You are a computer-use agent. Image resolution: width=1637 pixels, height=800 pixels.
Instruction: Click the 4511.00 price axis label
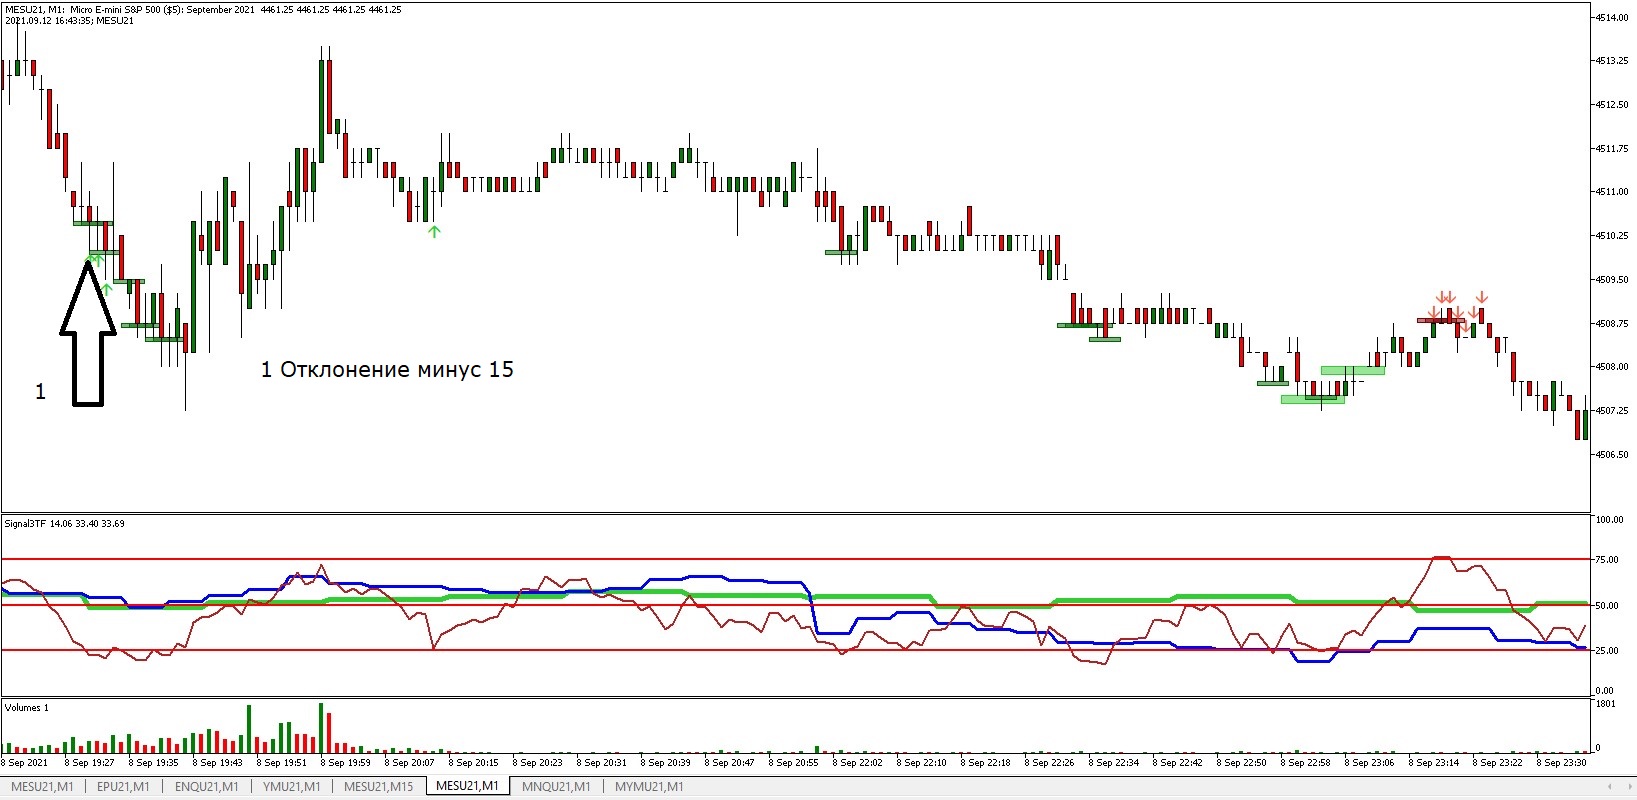click(1611, 192)
